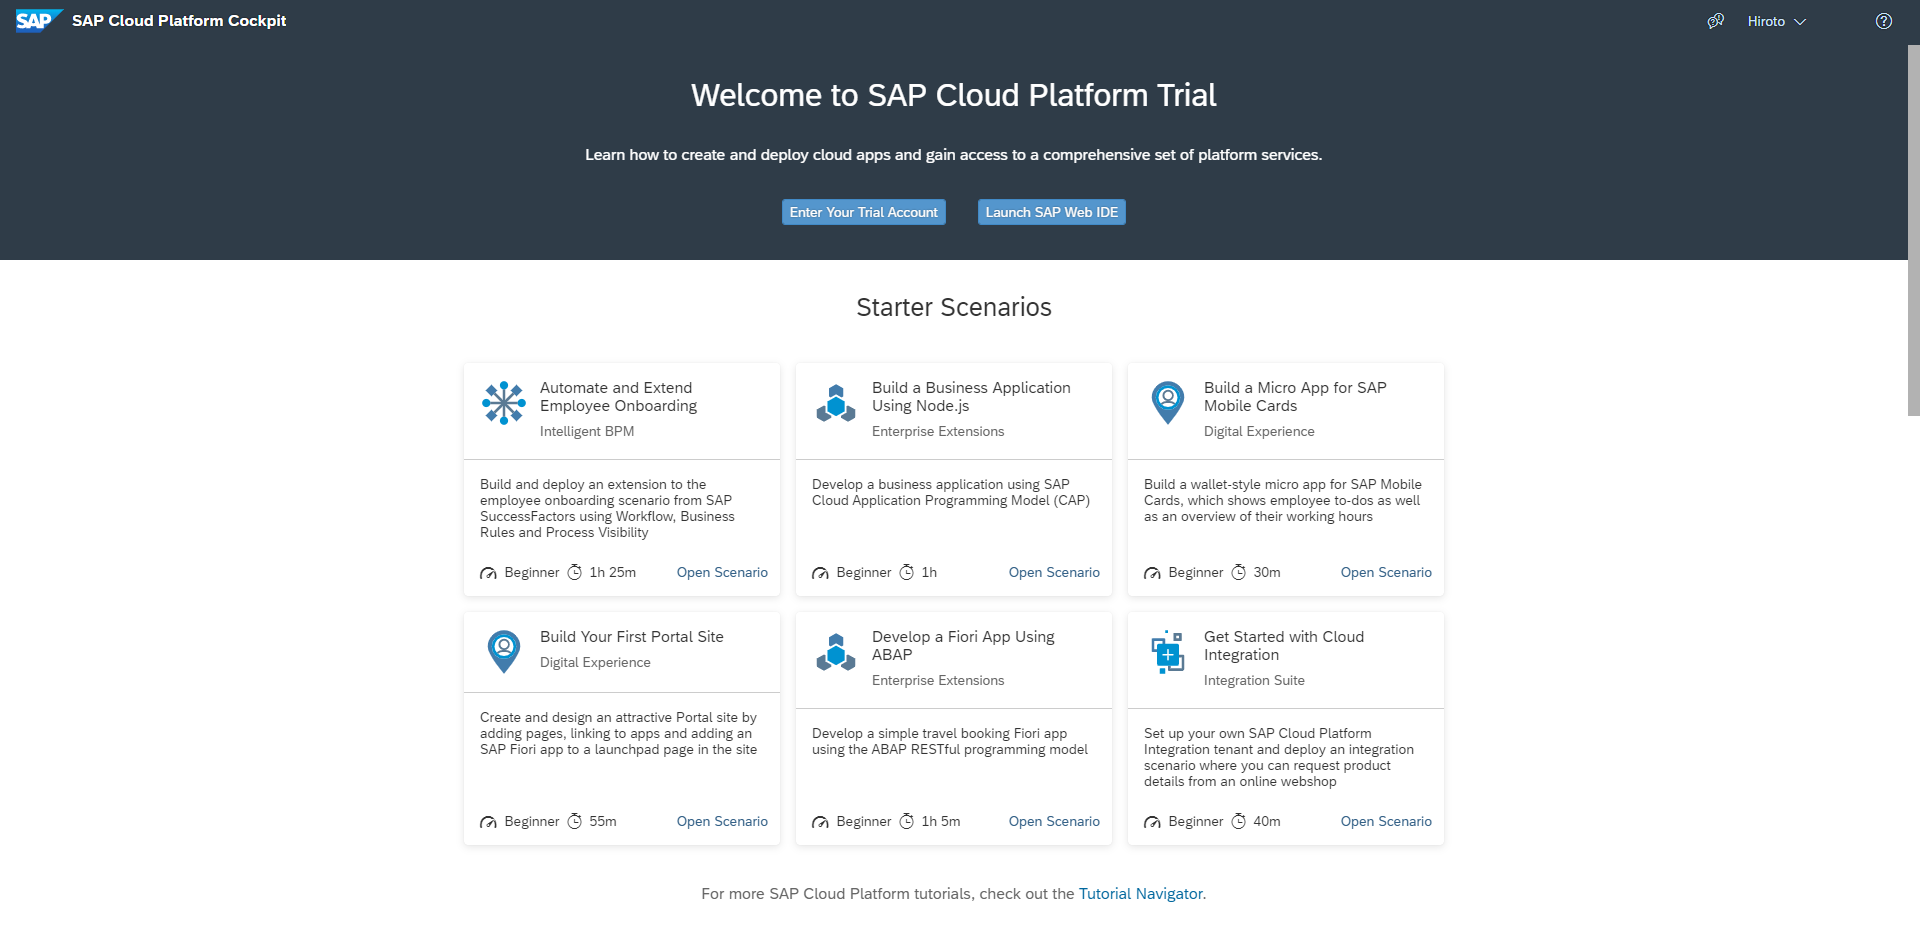Expand the Hiroto user menu

[1777, 21]
